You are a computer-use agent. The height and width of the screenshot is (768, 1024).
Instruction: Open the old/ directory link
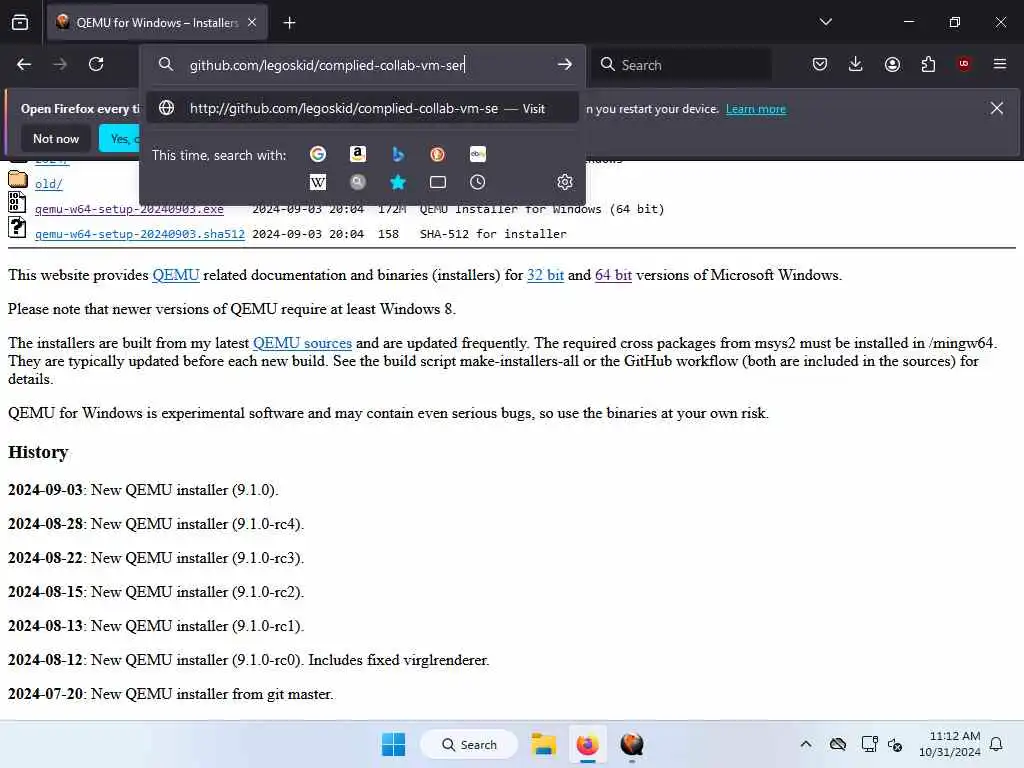(48, 184)
